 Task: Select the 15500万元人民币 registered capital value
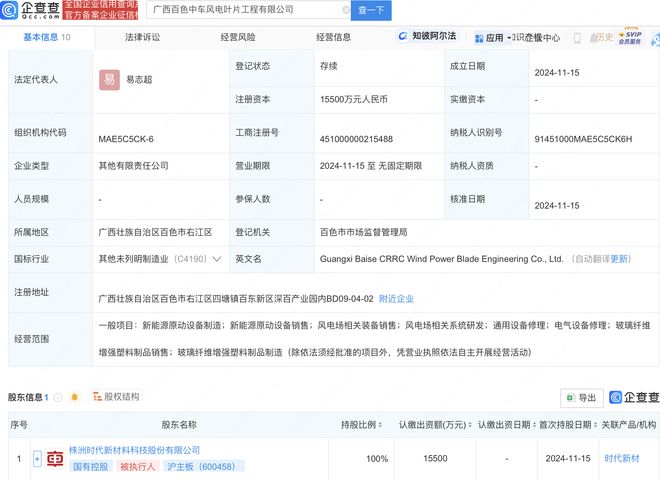coord(354,99)
